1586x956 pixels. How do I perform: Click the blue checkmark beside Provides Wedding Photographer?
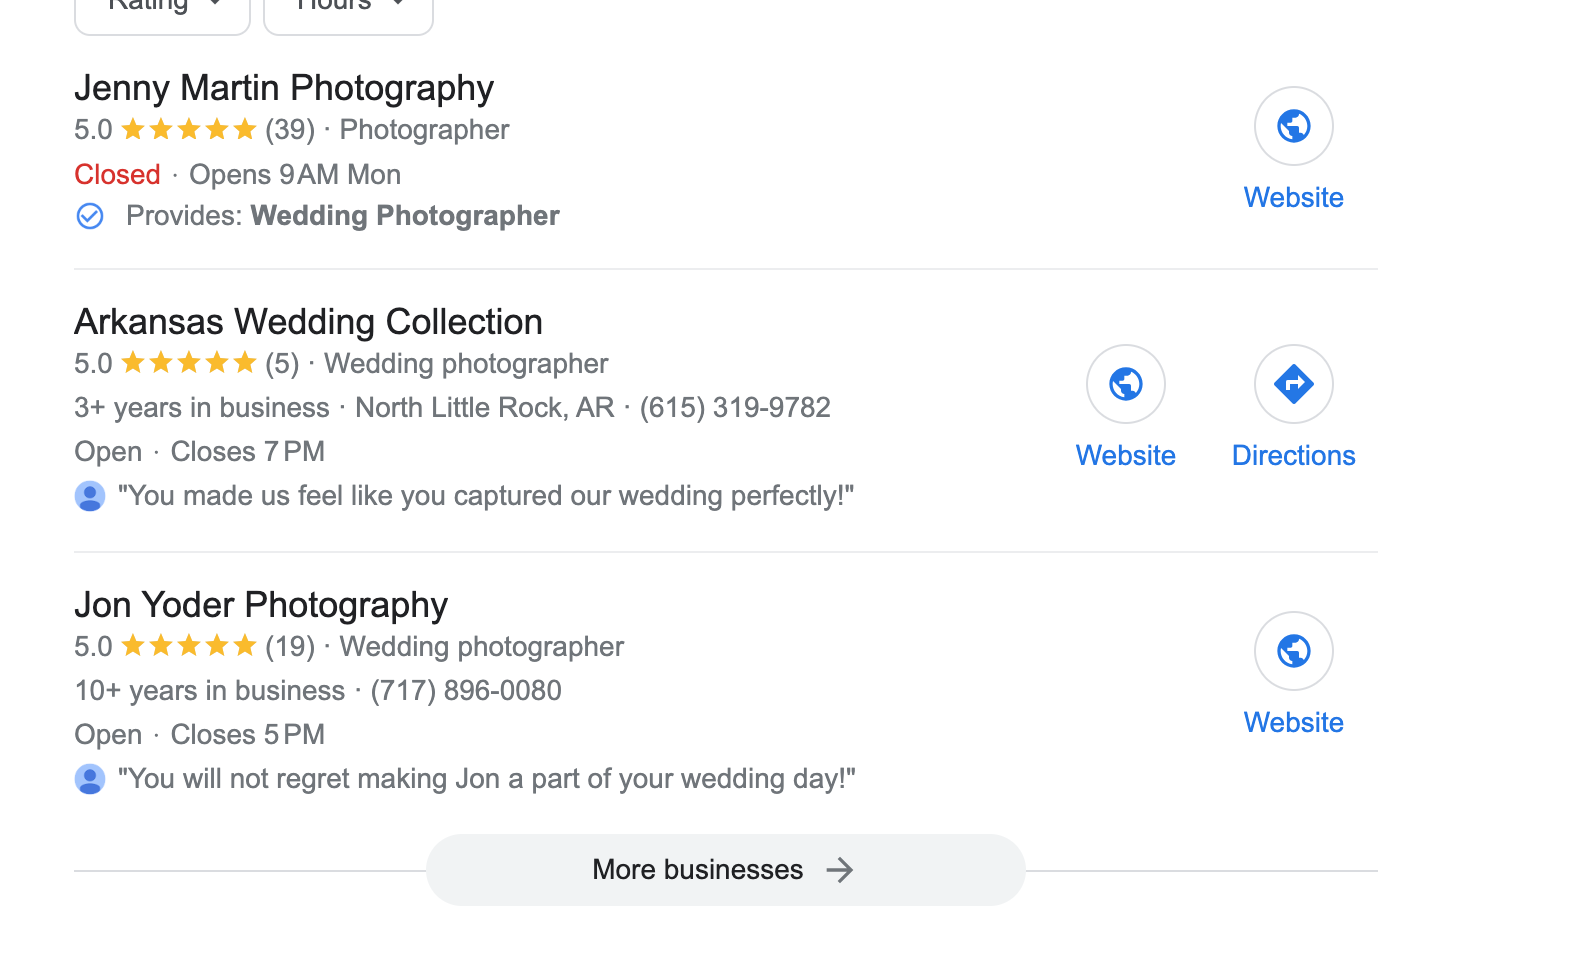(x=90, y=216)
